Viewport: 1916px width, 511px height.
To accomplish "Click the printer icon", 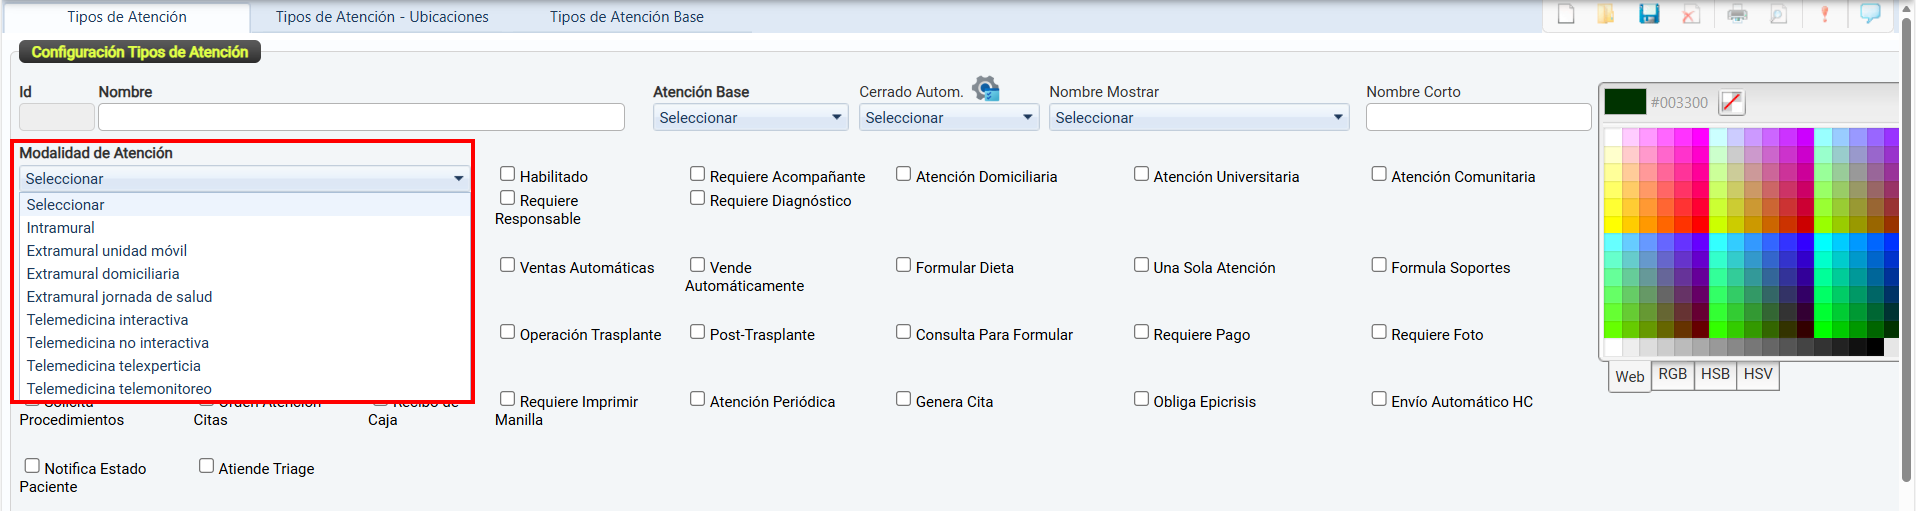I will pos(1738,14).
